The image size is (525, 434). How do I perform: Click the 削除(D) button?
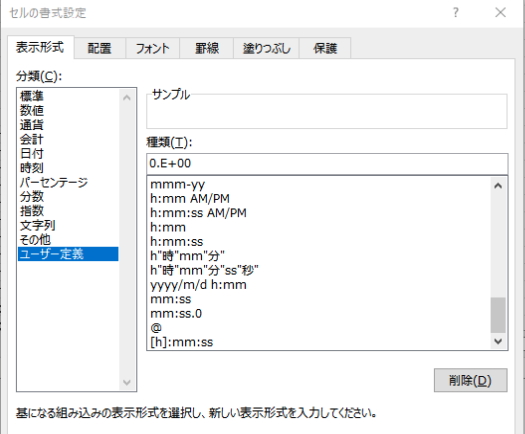click(470, 380)
